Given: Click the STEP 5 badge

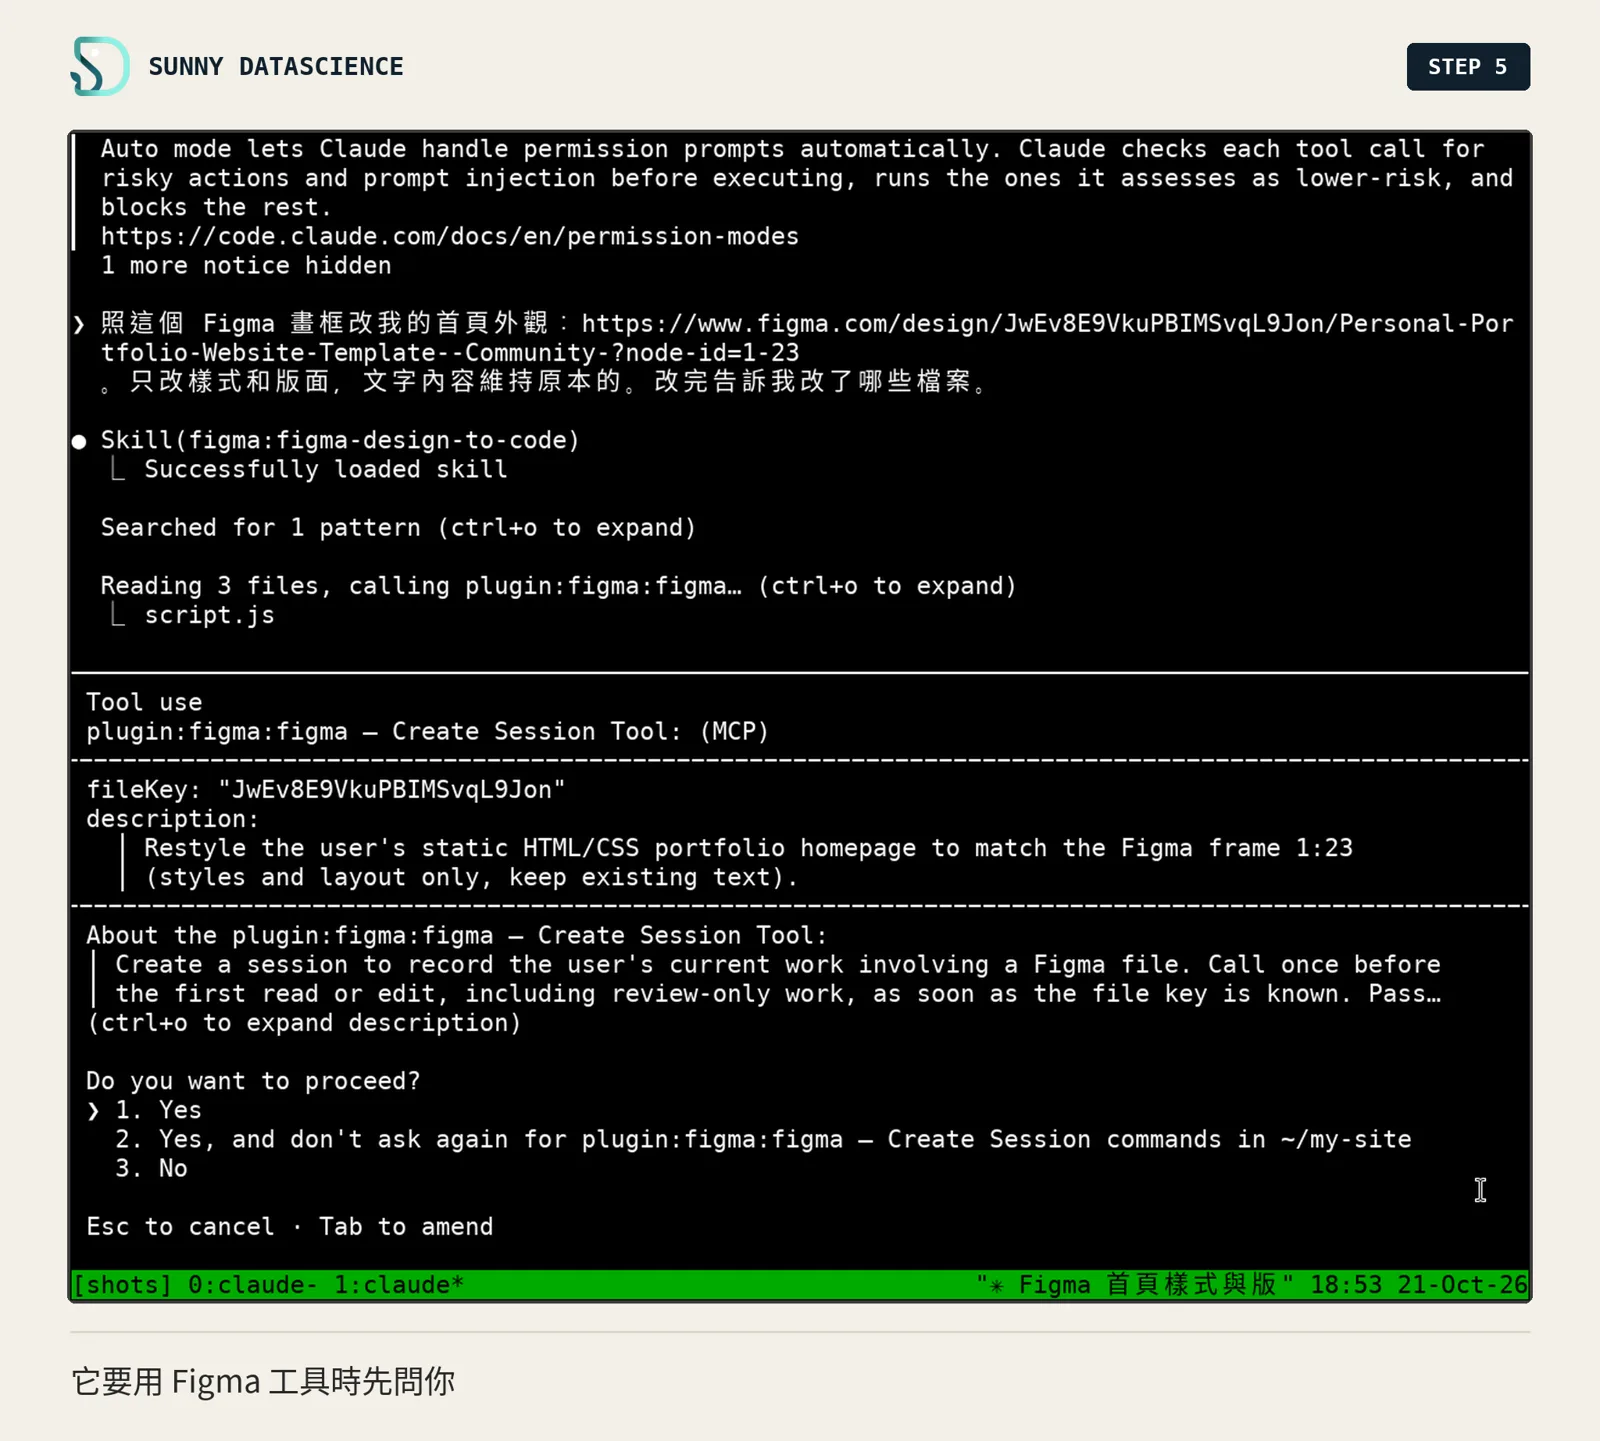Looking at the screenshot, I should (x=1468, y=67).
